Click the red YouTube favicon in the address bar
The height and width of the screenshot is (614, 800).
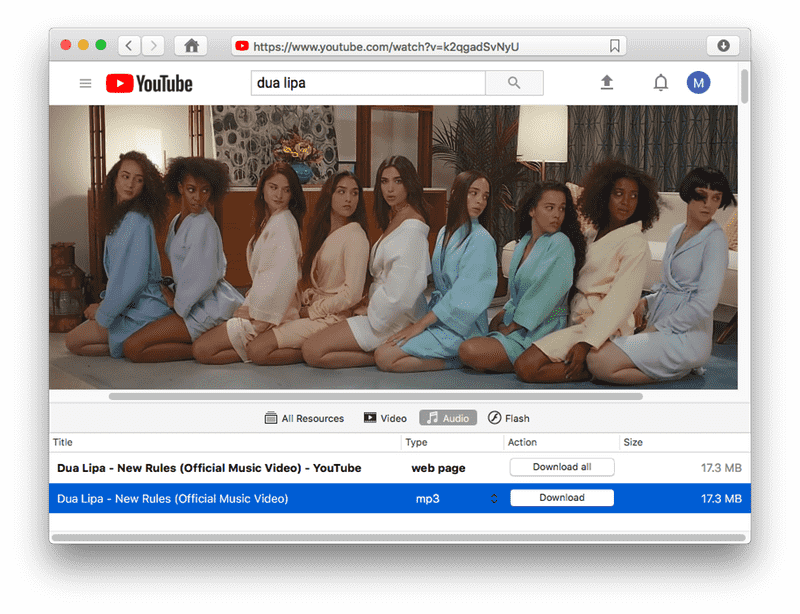click(x=242, y=46)
